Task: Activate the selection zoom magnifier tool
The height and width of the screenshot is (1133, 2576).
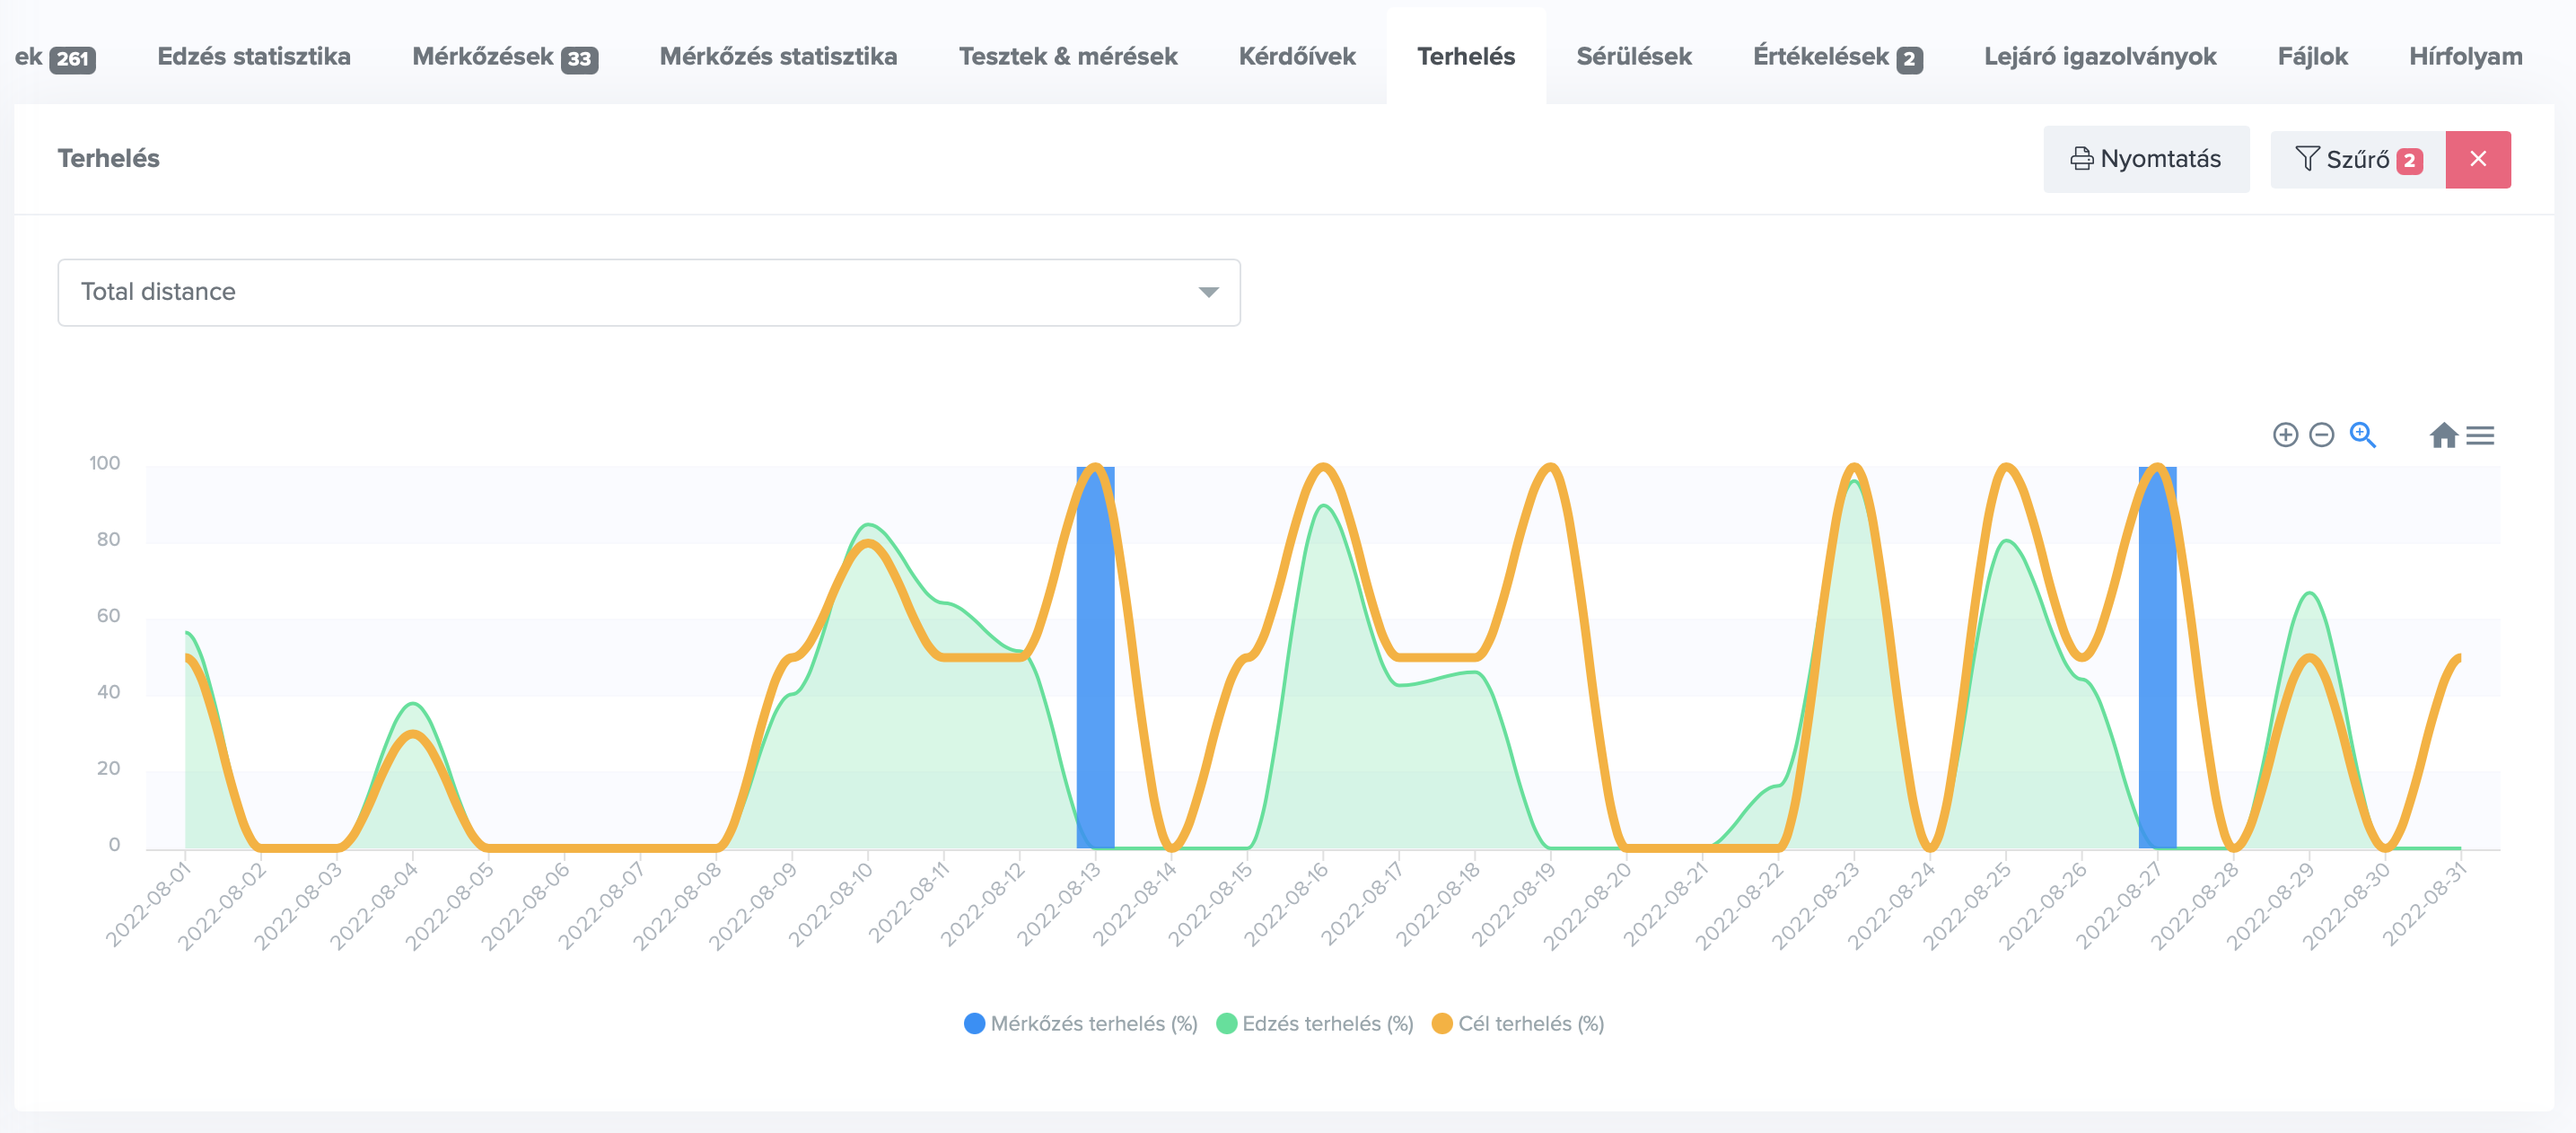Action: 2362,435
